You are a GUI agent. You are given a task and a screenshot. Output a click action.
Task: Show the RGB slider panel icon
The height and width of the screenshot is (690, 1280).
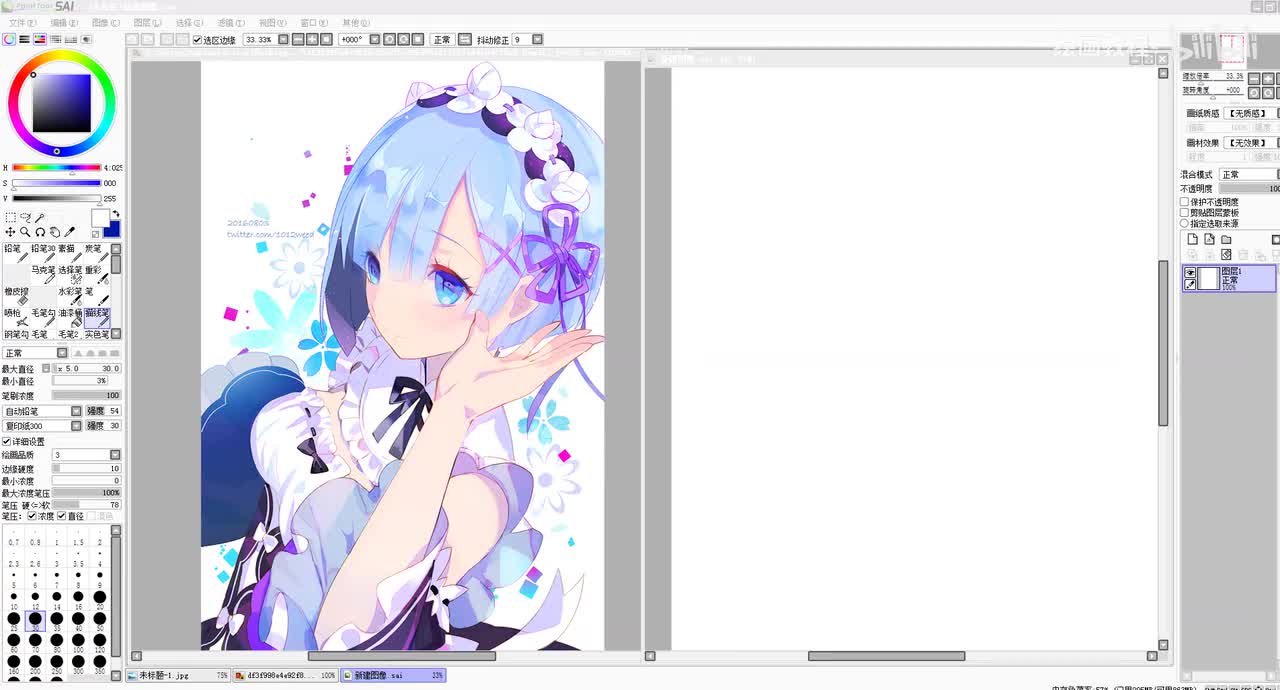coord(24,39)
